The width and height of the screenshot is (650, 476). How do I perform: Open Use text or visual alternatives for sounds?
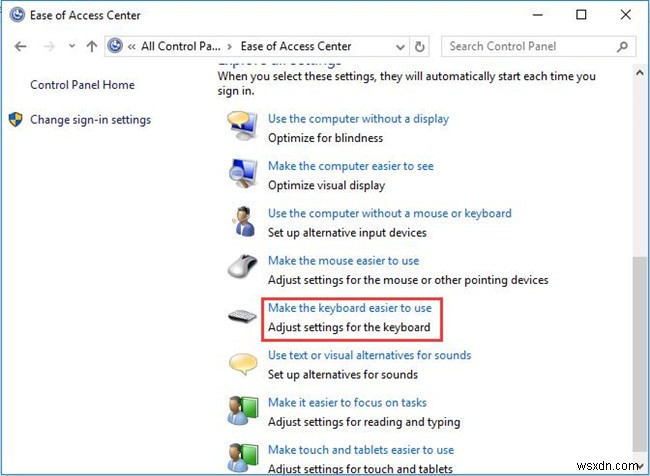pos(369,355)
